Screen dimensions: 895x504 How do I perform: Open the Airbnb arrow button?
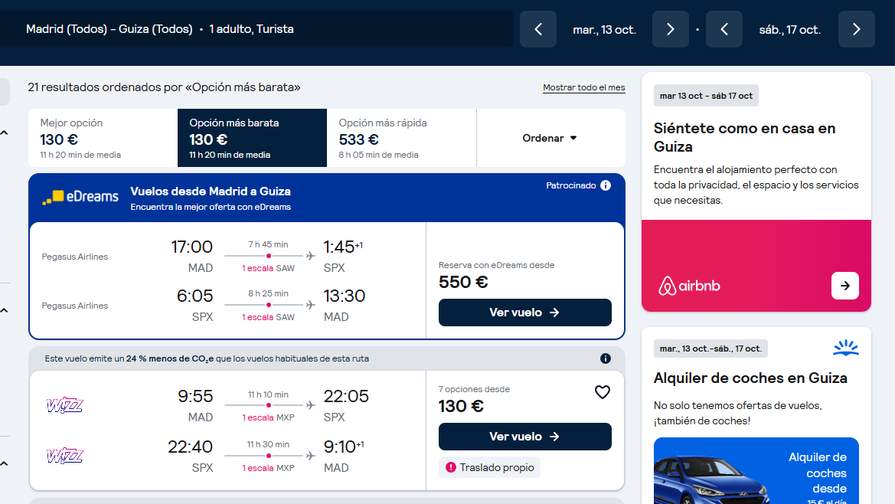845,285
